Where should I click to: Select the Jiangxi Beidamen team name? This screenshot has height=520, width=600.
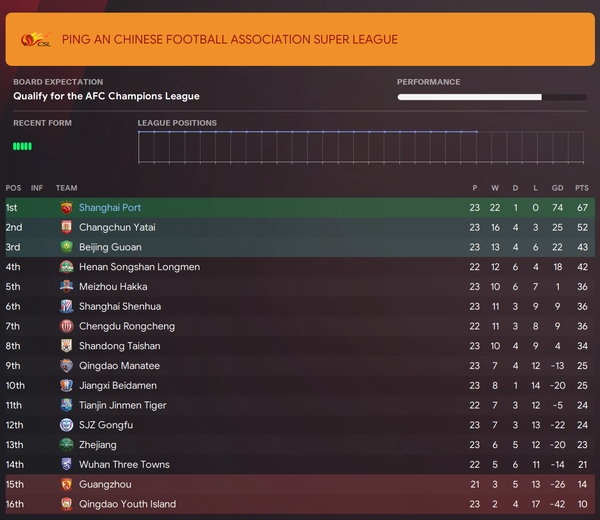tap(118, 386)
